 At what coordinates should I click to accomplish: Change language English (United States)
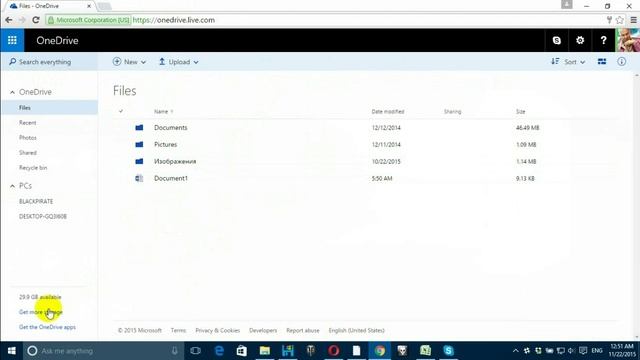point(356,330)
